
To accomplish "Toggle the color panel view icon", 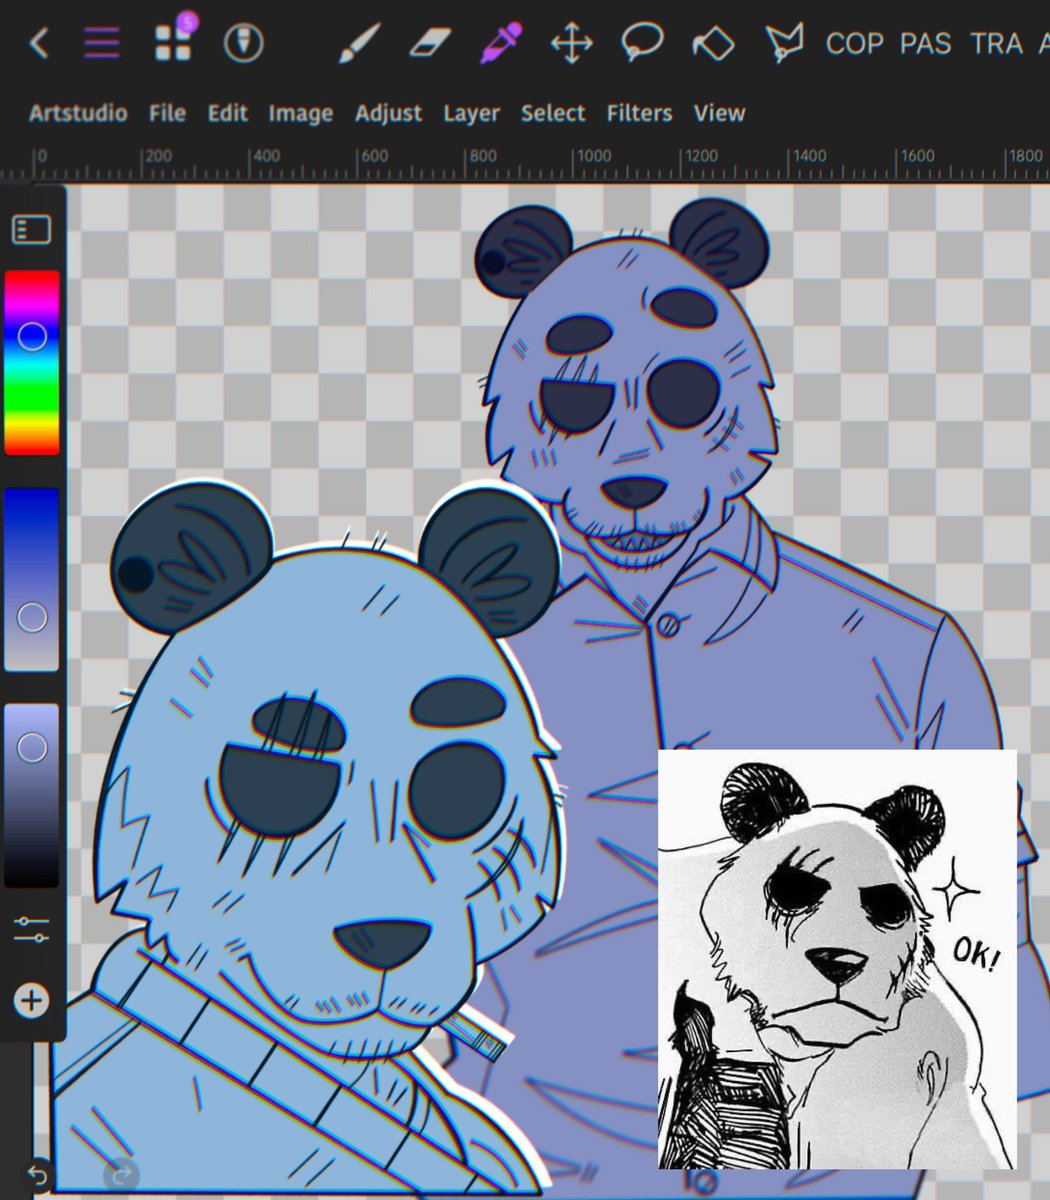I will [x=31, y=227].
